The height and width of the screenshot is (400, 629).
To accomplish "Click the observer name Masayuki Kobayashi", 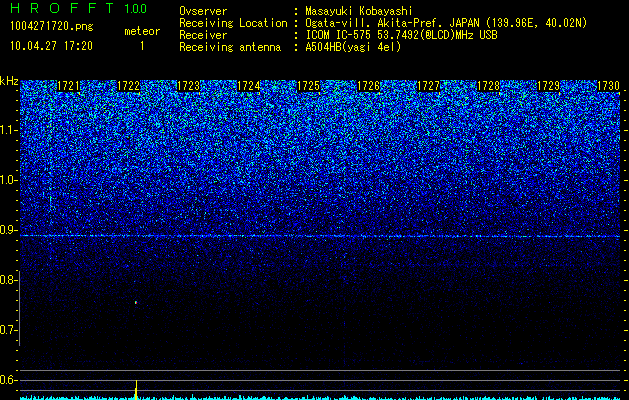I will [359, 12].
